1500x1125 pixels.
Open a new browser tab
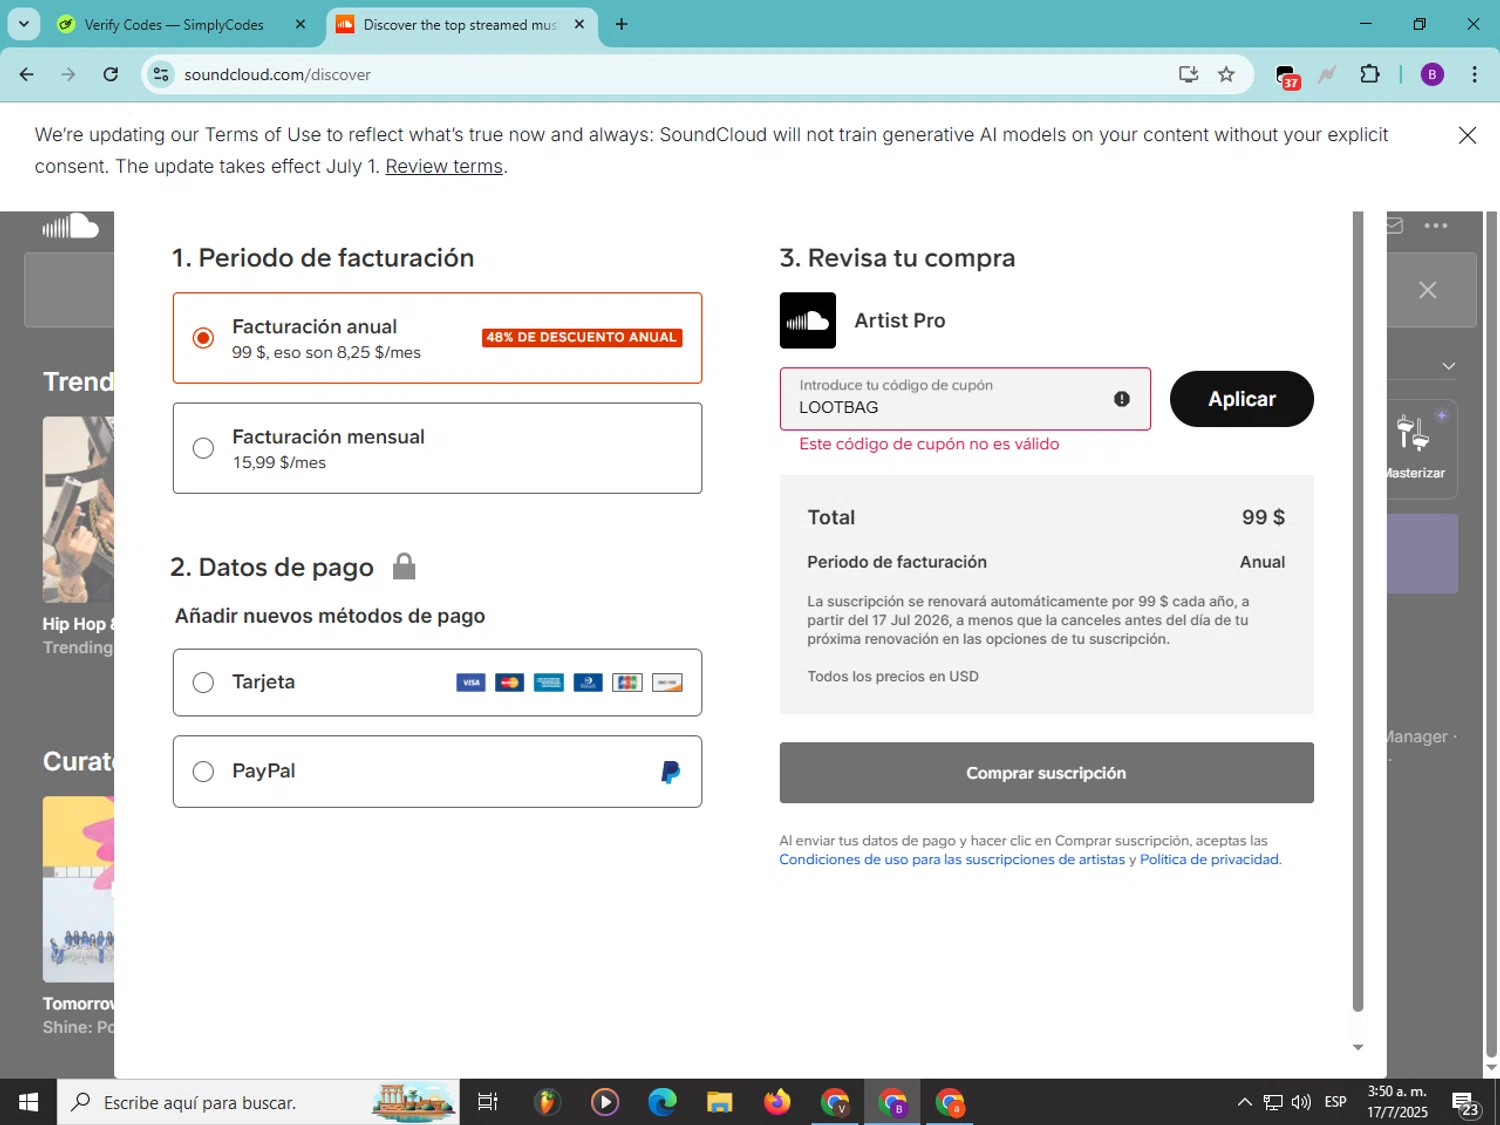pos(621,24)
